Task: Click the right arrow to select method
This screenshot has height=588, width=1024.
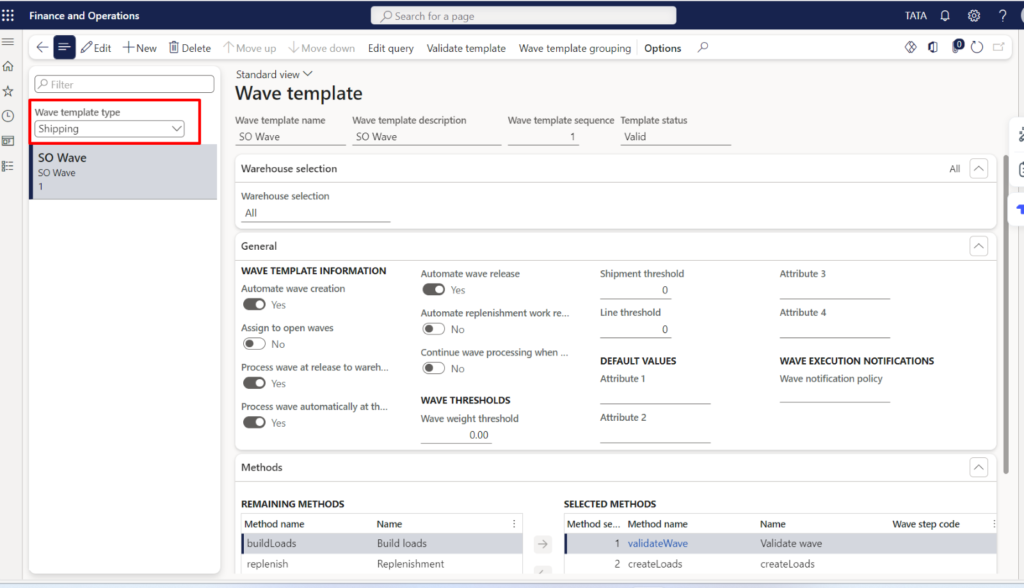Action: (x=543, y=544)
